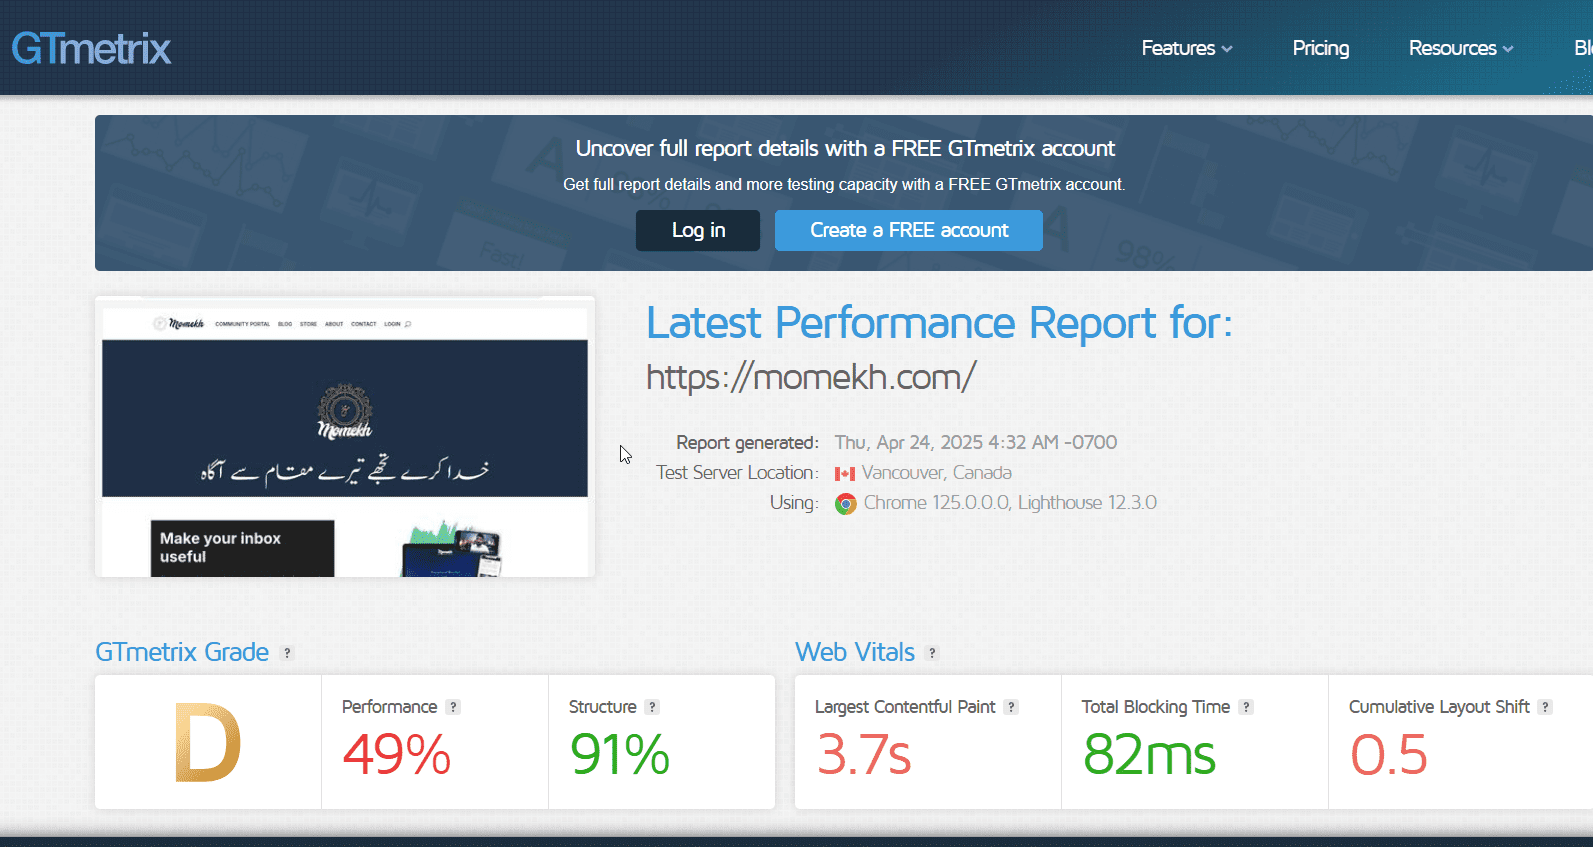The height and width of the screenshot is (847, 1593).
Task: Click the Canada flag icon
Action: coord(845,474)
